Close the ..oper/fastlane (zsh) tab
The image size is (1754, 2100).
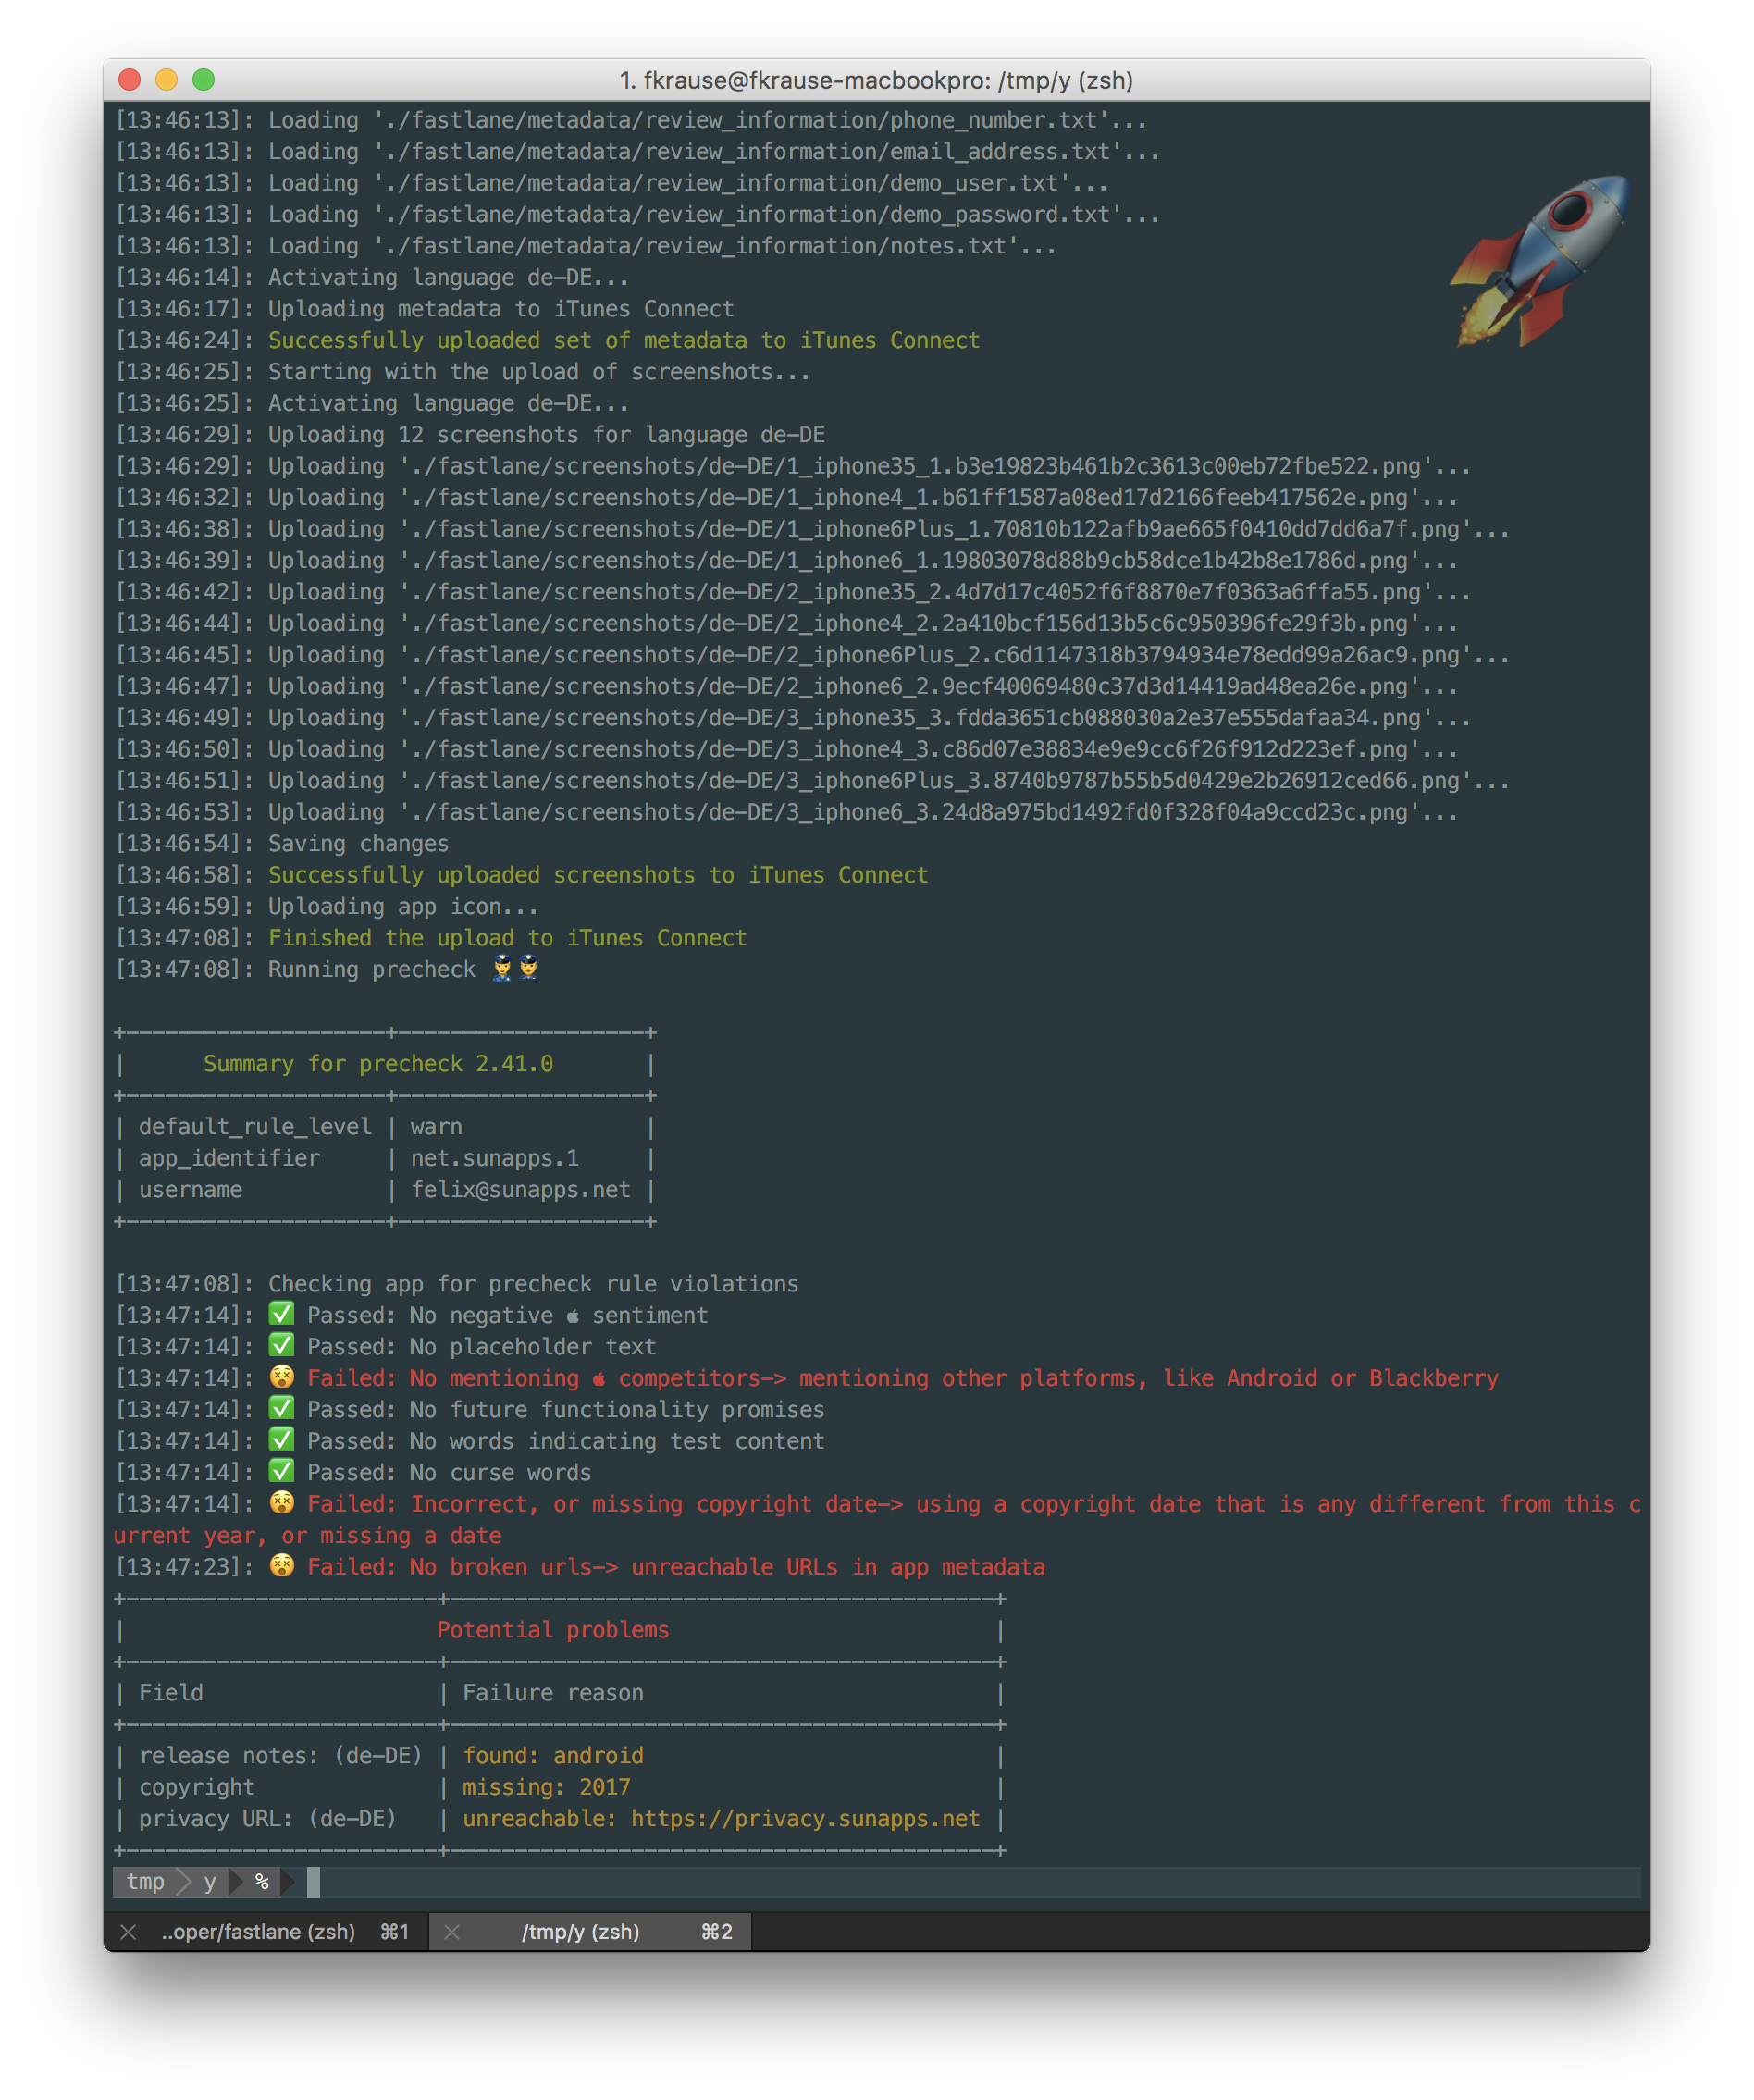(128, 1931)
